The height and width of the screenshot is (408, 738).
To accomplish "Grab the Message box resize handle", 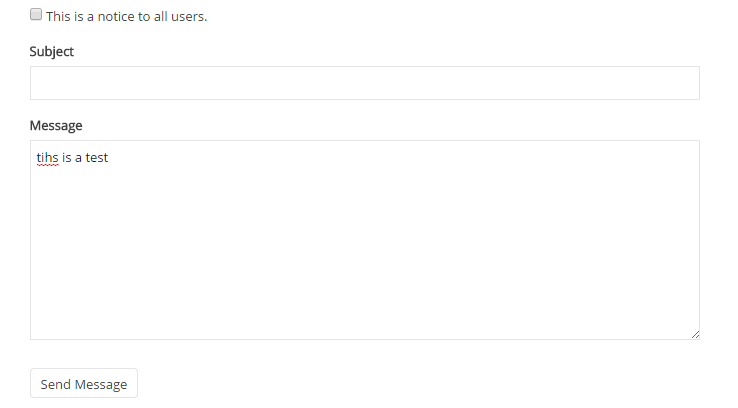I will [x=694, y=334].
